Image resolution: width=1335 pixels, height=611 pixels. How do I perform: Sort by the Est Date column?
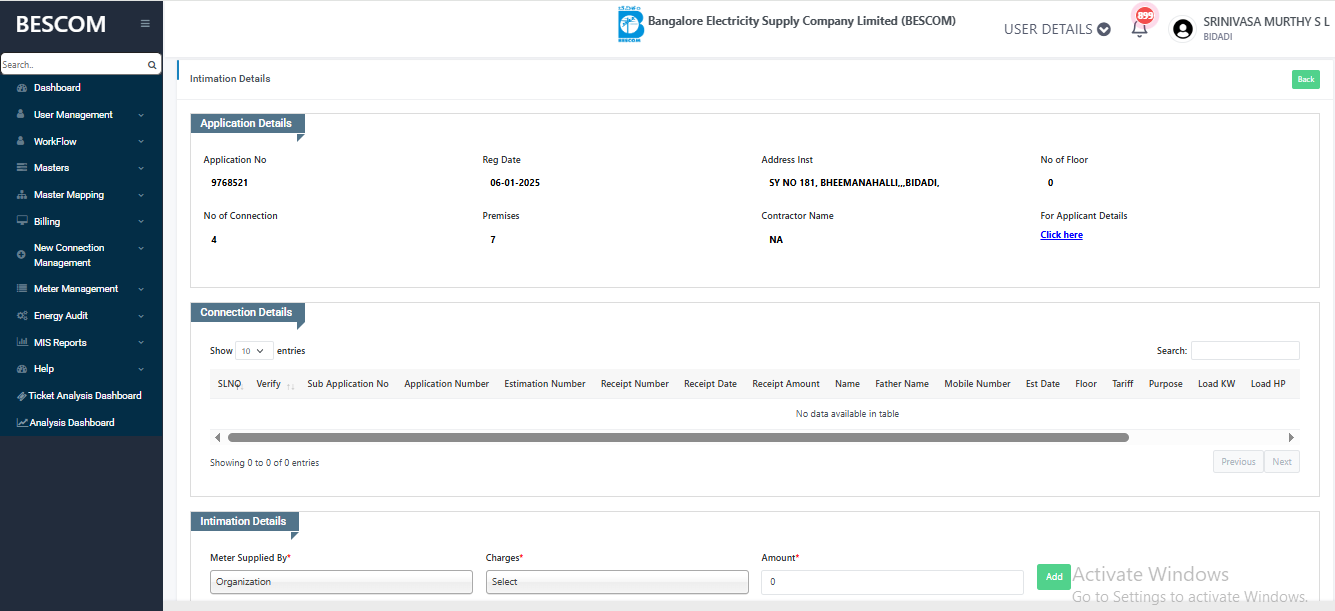point(1043,384)
